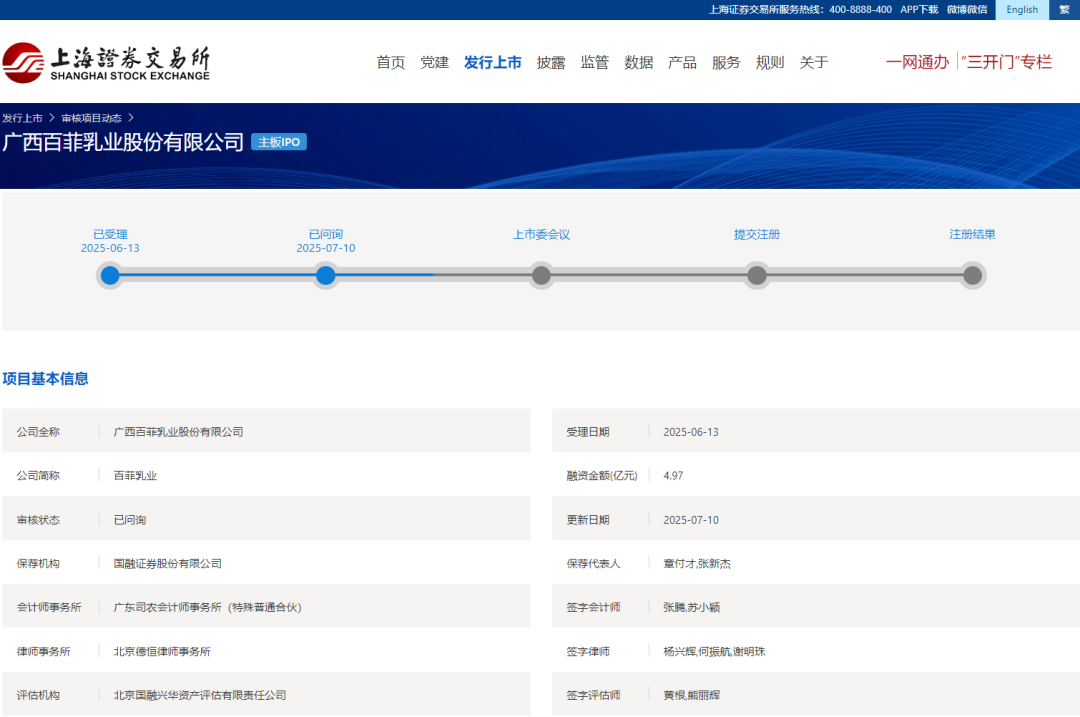The width and height of the screenshot is (1080, 717).
Task: Click the 保荐代表人 field label
Action: tap(593, 563)
